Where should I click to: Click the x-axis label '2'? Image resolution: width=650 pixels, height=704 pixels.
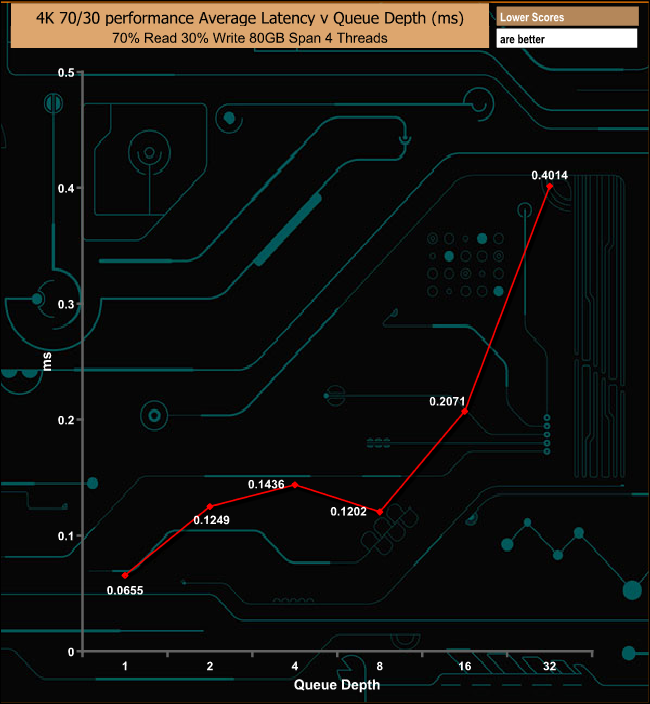[210, 666]
